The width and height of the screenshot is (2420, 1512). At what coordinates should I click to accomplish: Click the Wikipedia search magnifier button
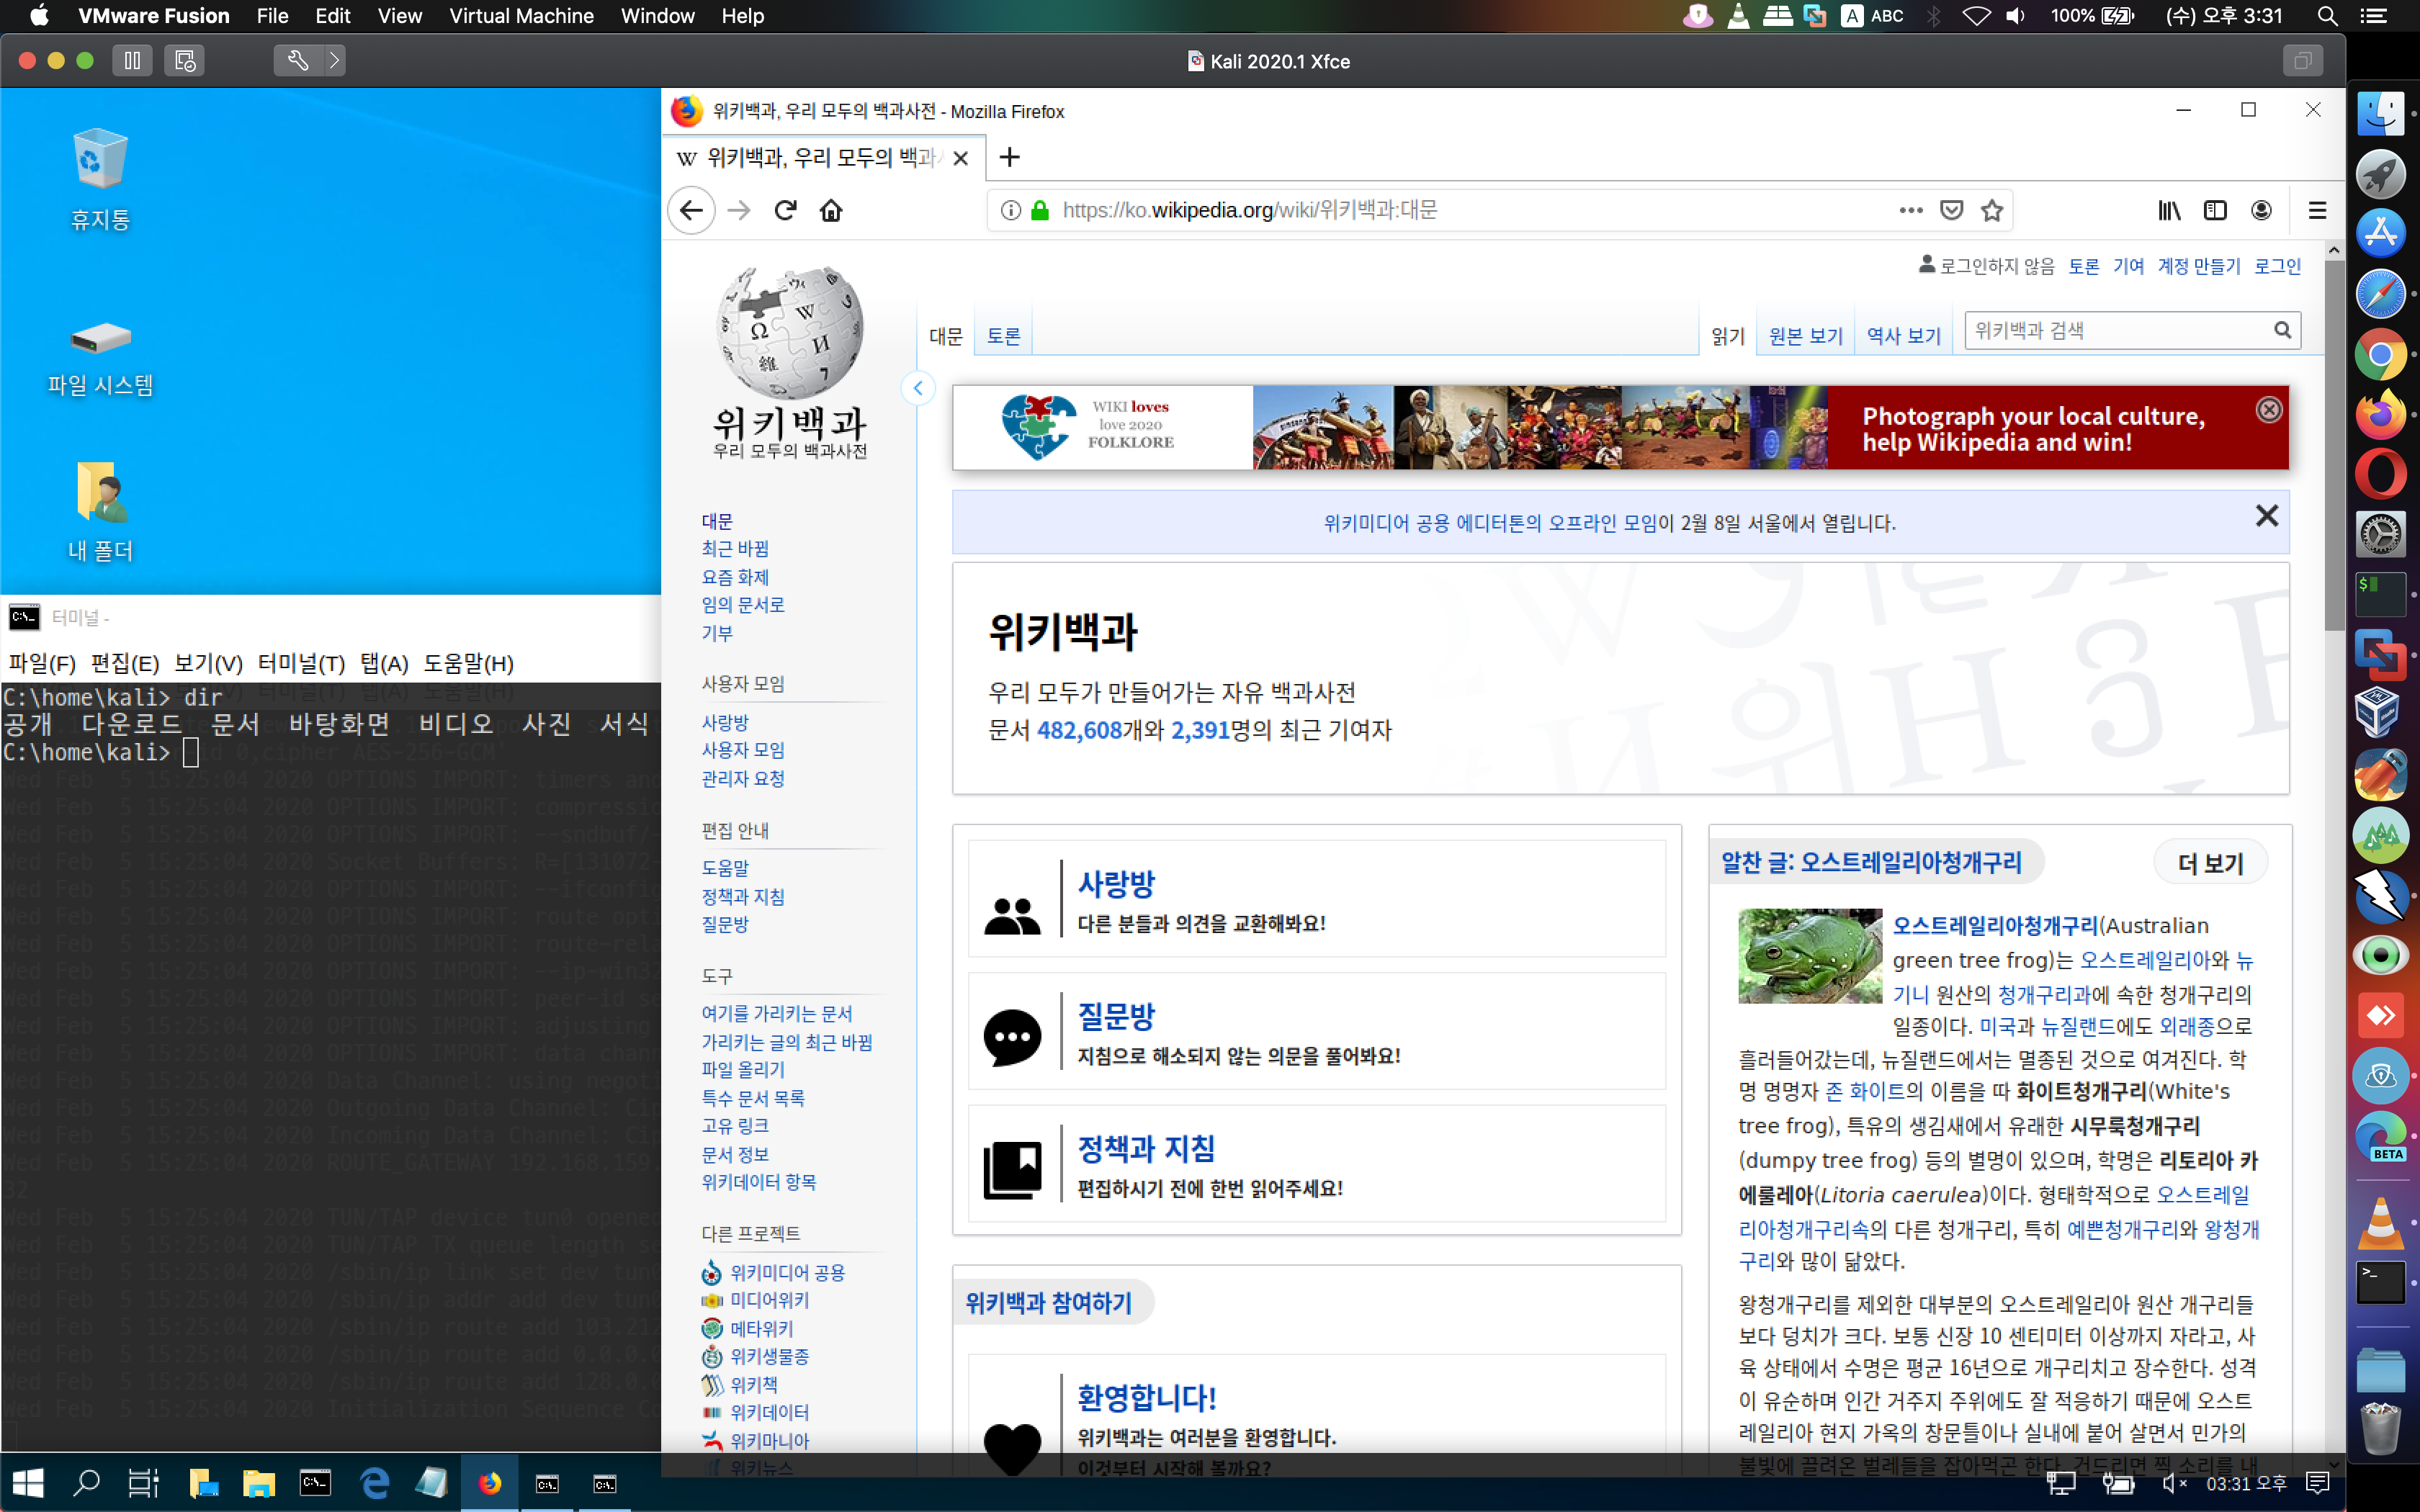point(2282,330)
